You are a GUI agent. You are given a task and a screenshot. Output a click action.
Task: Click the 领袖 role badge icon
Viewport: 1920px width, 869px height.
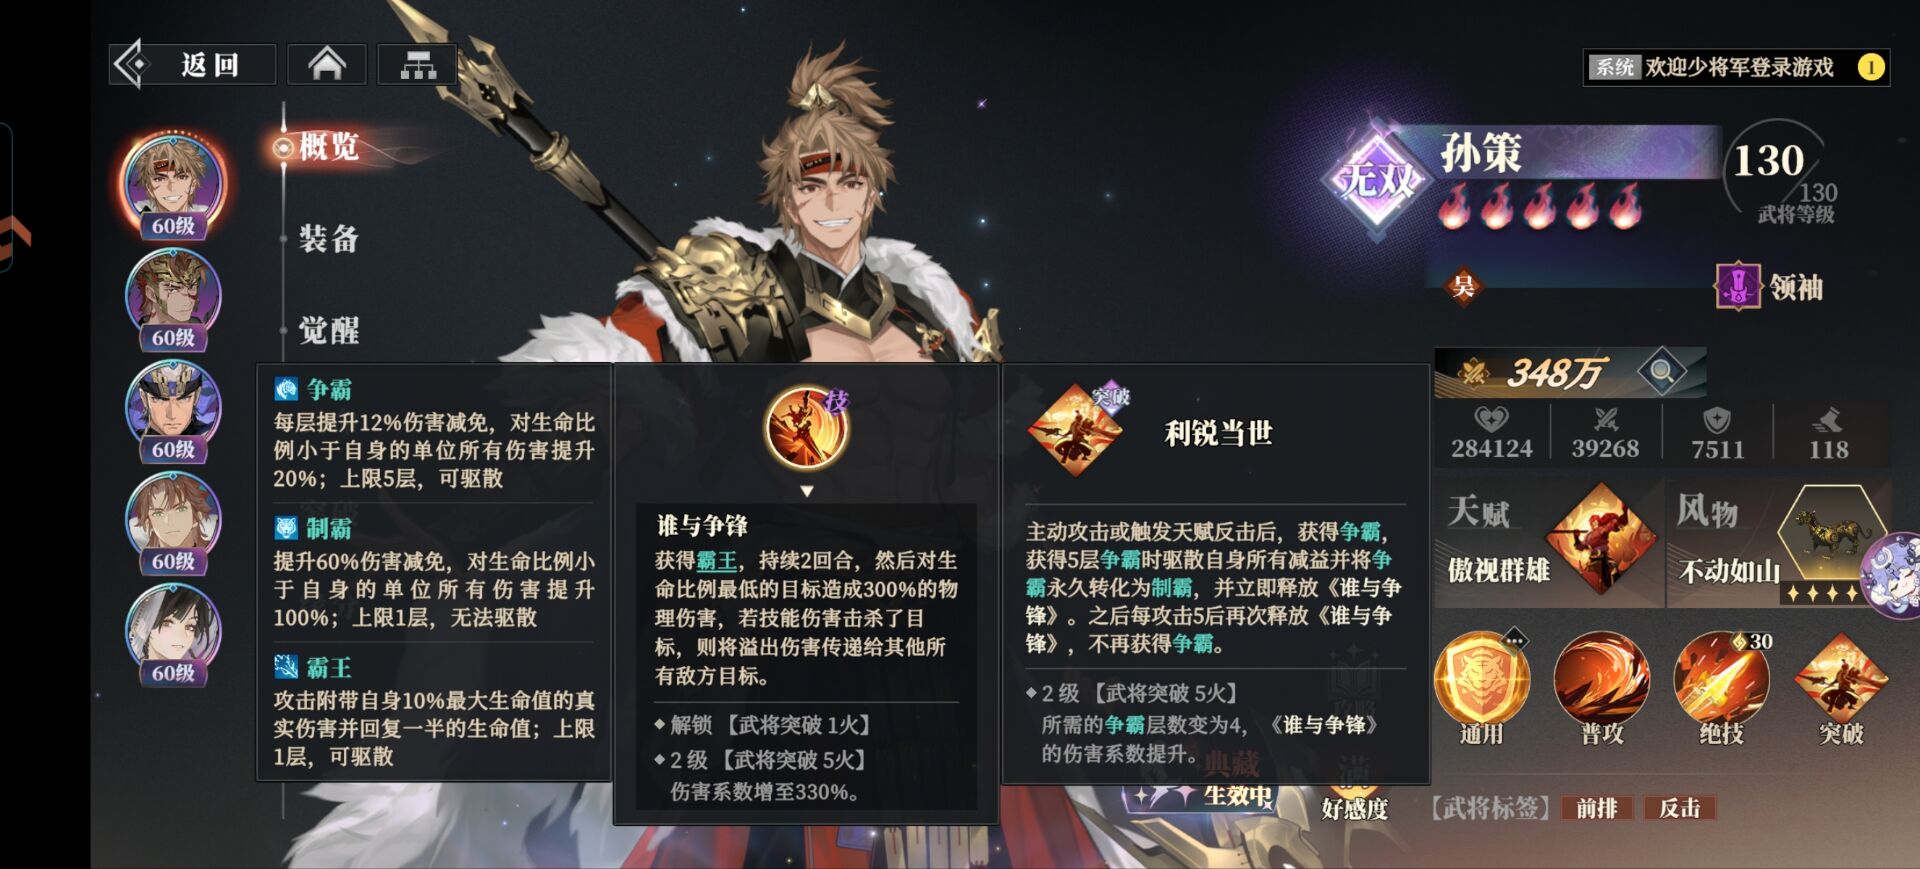coord(1738,287)
